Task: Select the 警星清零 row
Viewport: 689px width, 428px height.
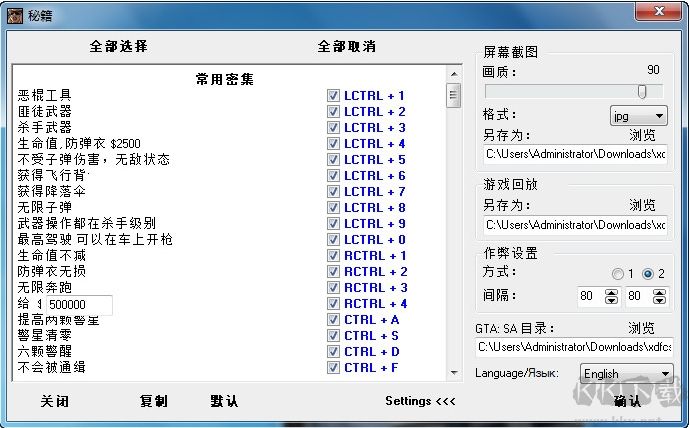Action: (x=44, y=336)
